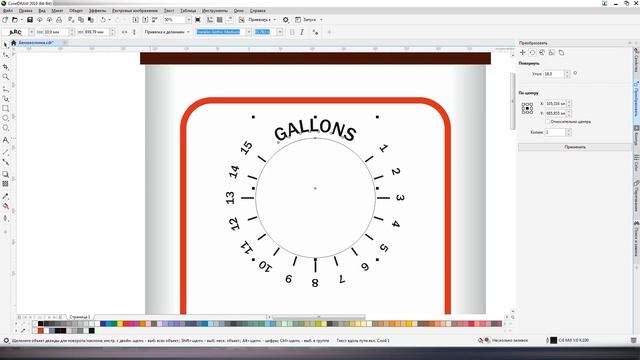Select the Eyedropper tool in the toolbox

(x=5, y=196)
